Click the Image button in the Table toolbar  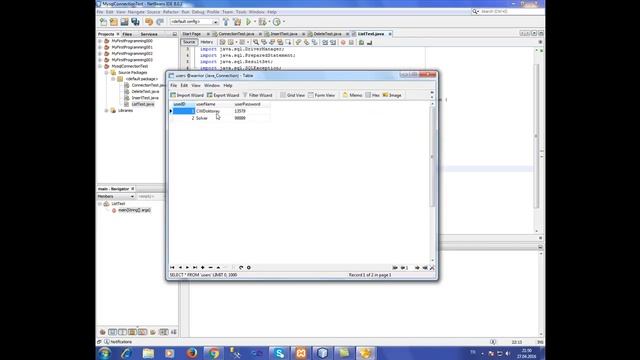392,95
